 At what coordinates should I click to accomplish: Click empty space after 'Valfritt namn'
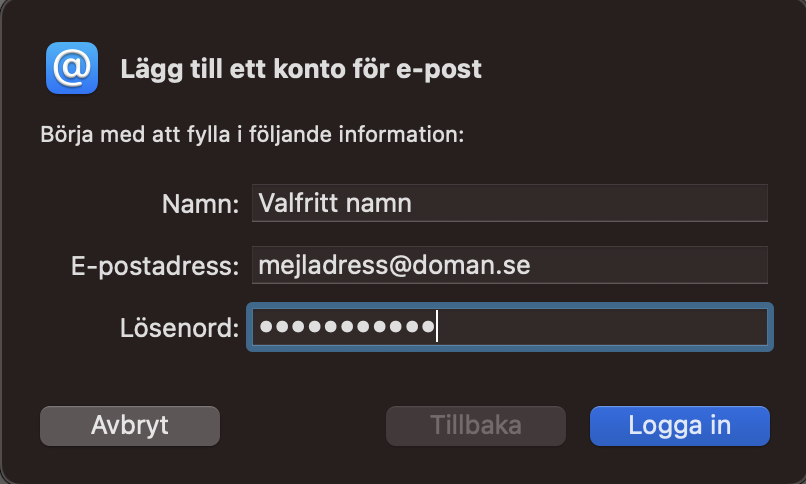click(589, 203)
